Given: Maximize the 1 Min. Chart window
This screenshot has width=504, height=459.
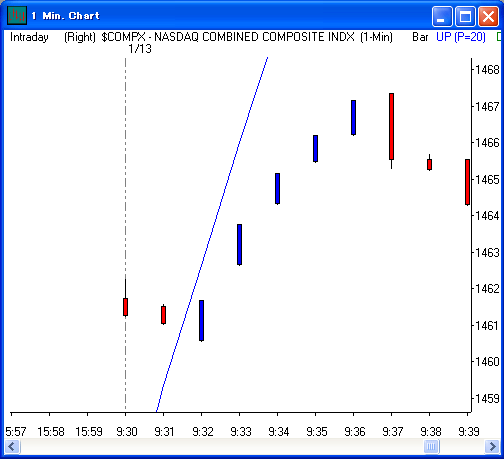Looking at the screenshot, I should [x=465, y=16].
